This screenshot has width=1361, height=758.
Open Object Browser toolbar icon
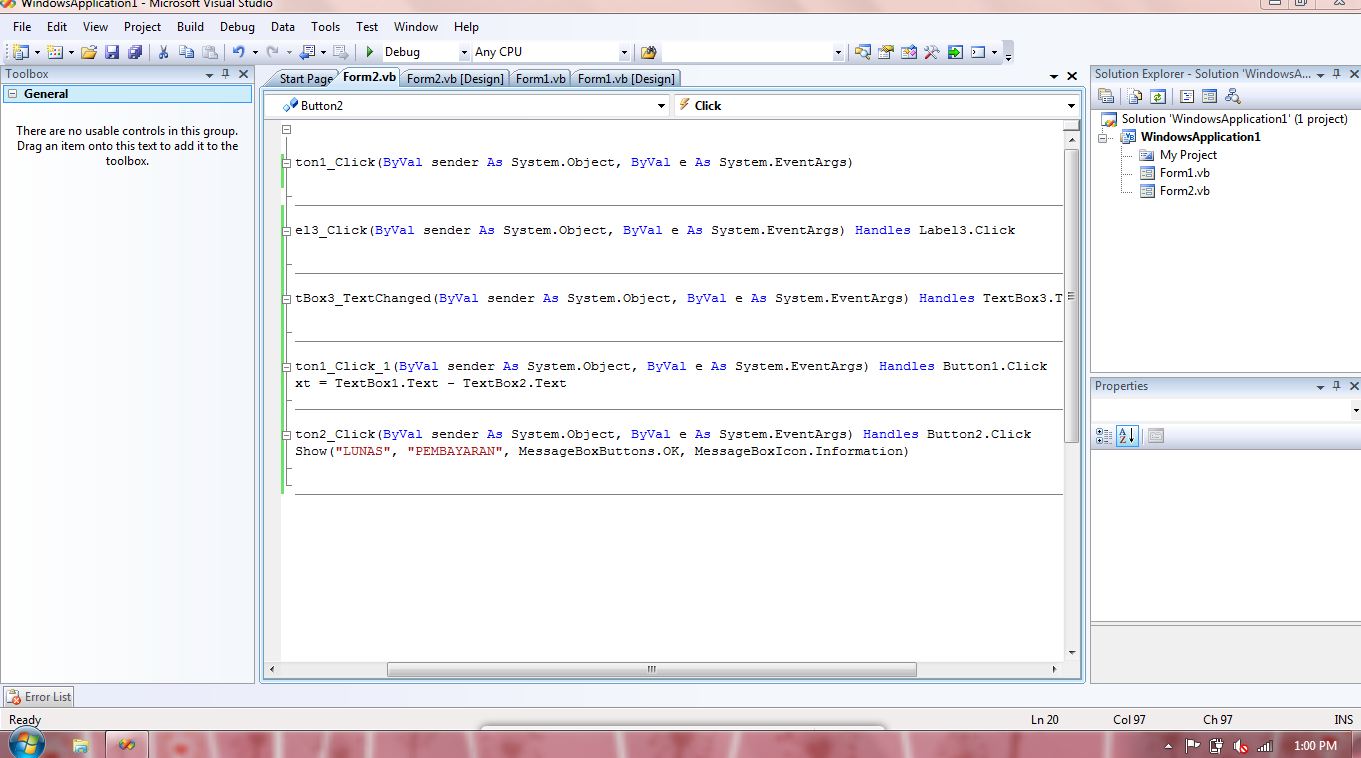click(908, 52)
